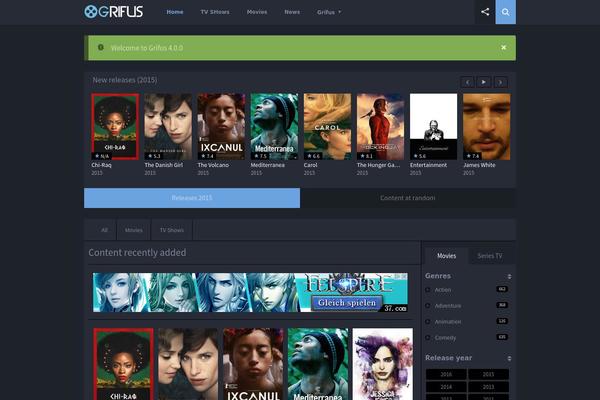
Task: Select the Comedy genre radio
Action: pyautogui.click(x=428, y=338)
